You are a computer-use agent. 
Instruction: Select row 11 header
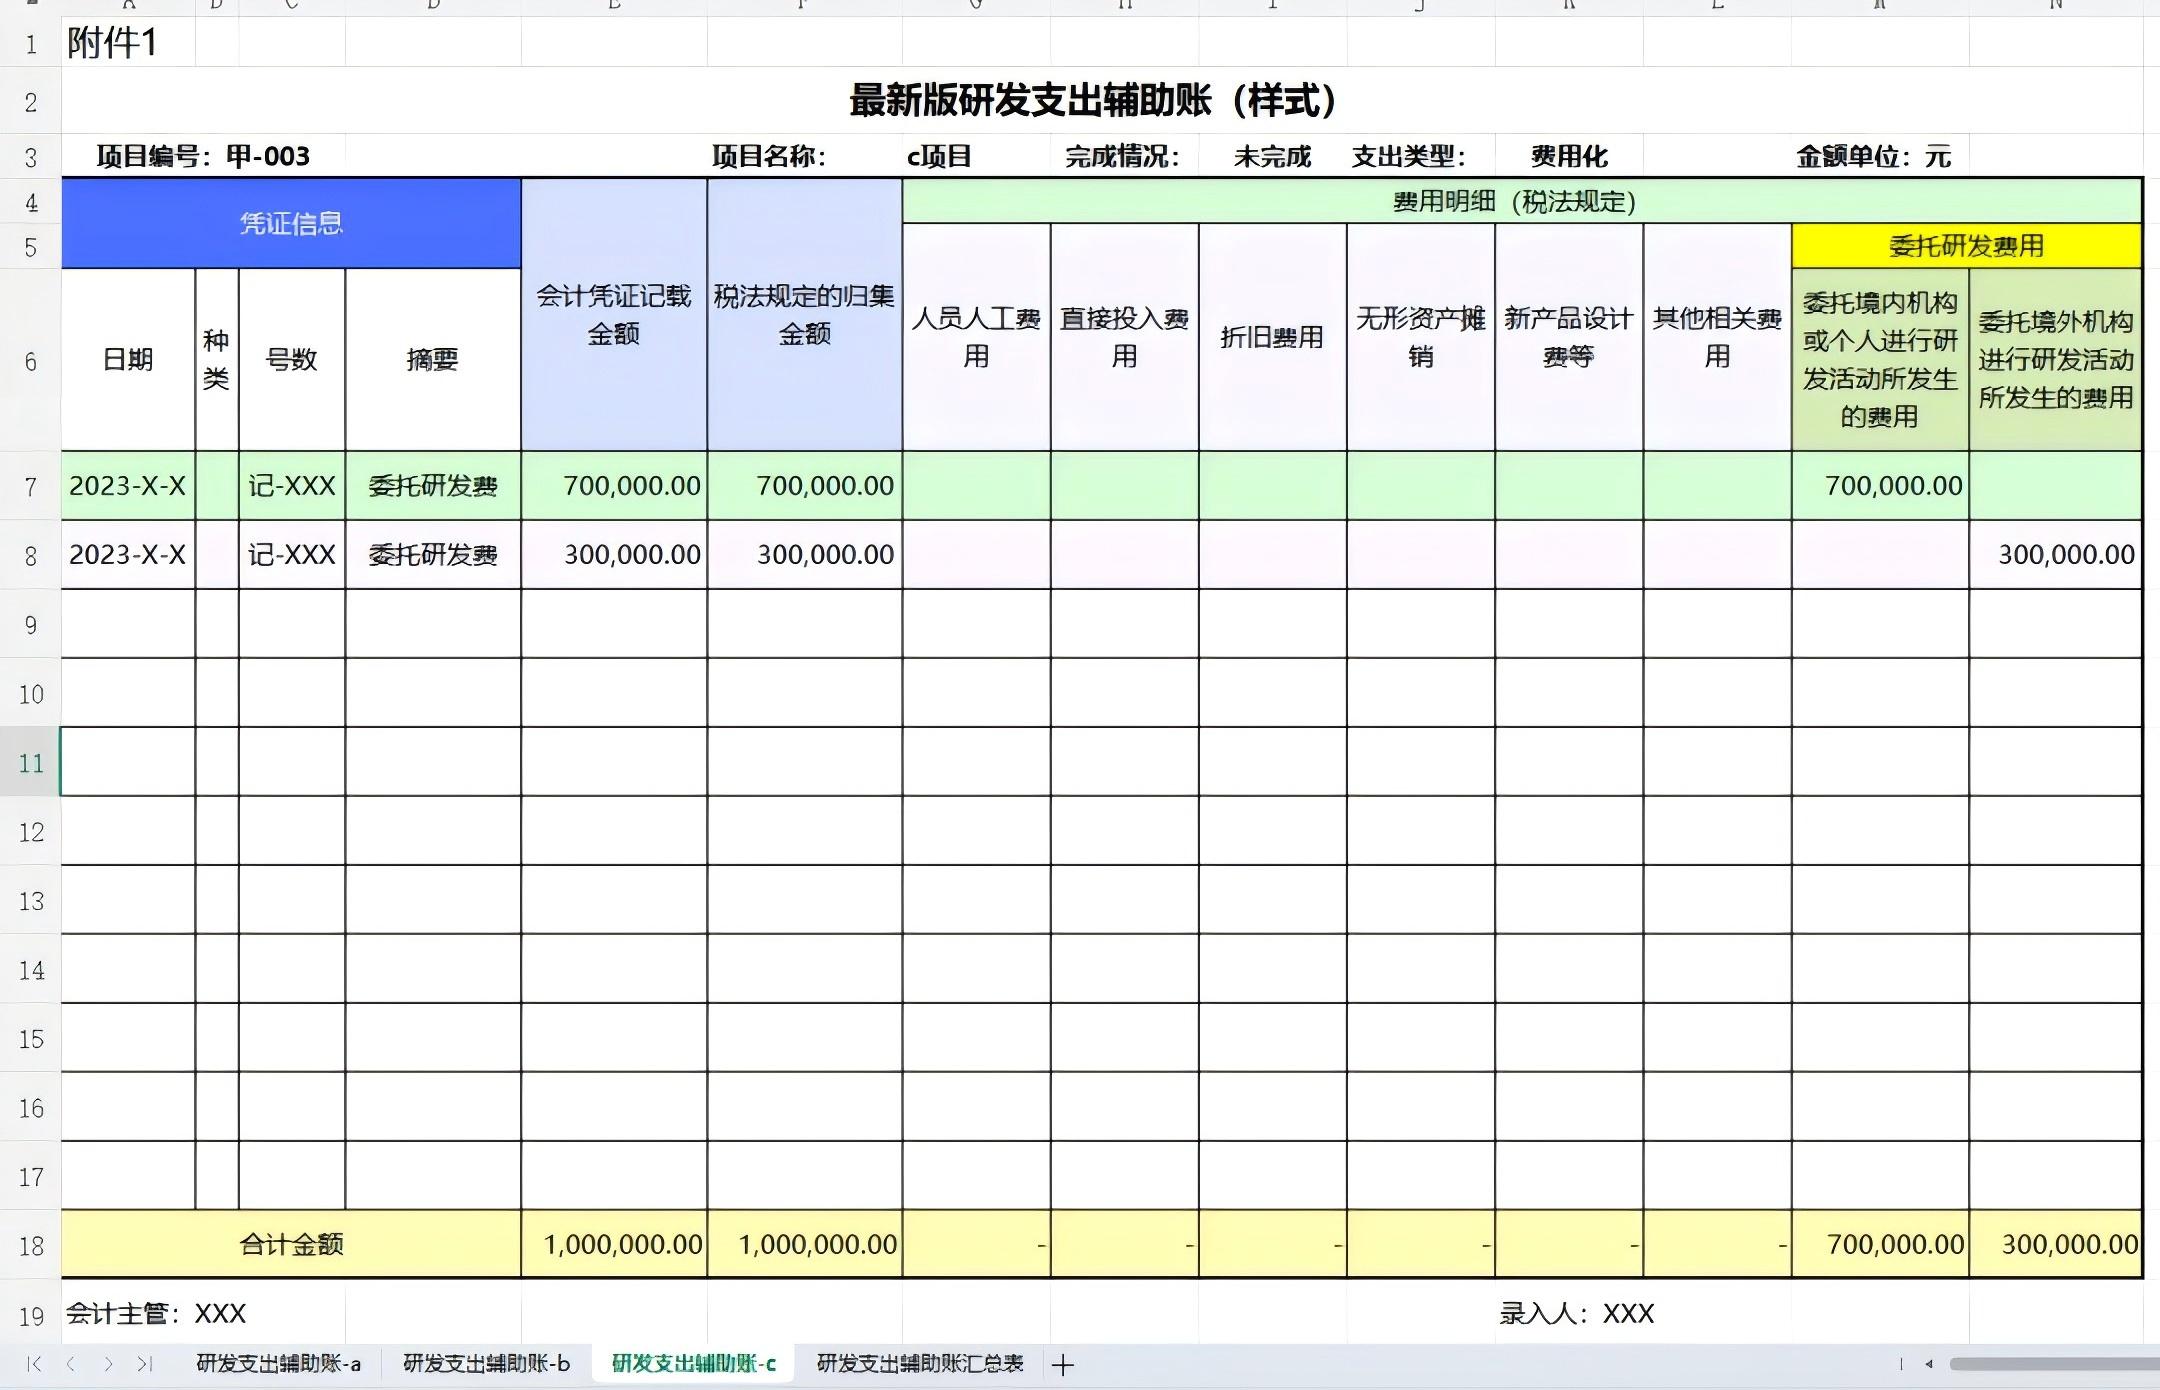tap(31, 763)
